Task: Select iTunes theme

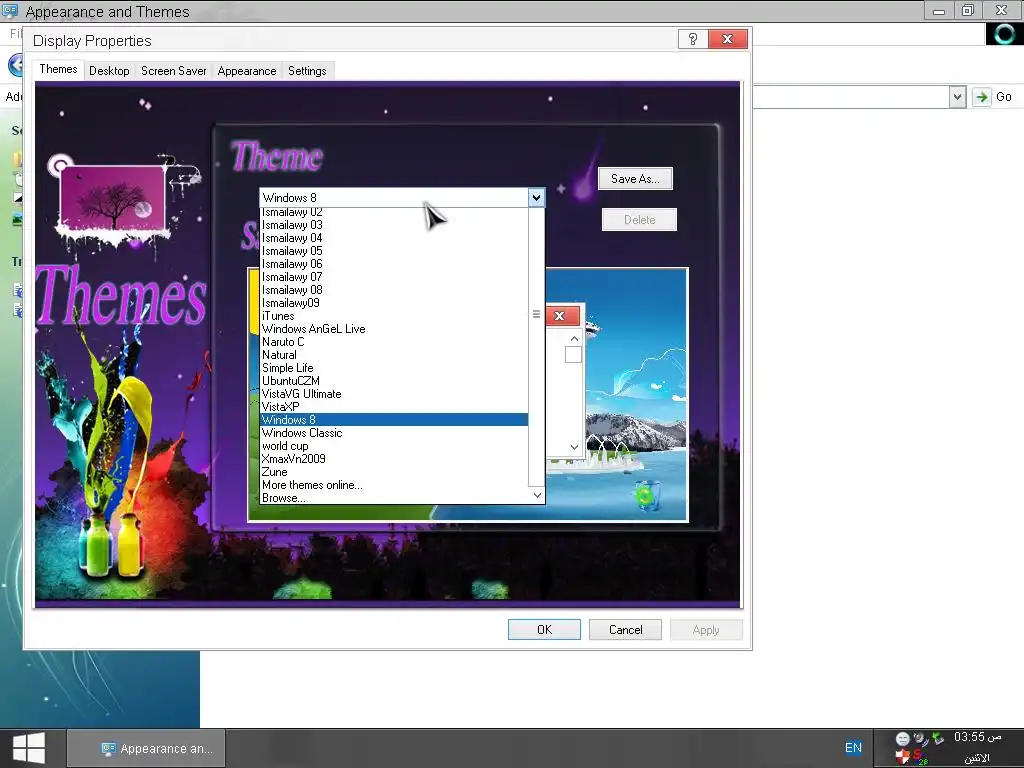Action: [x=394, y=316]
